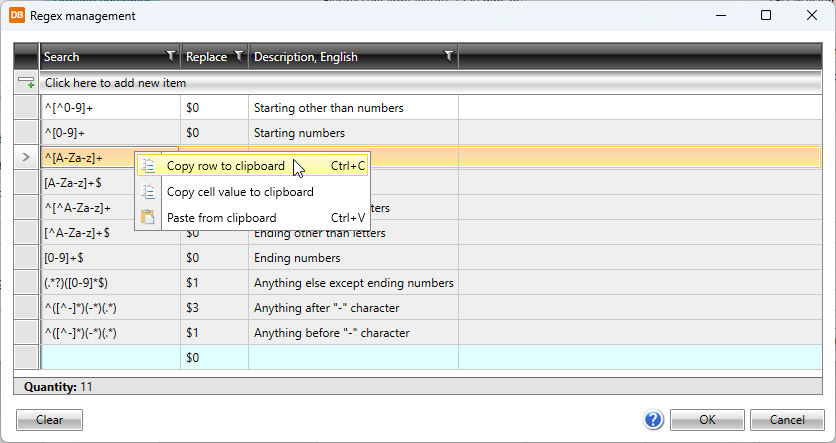Click the blue help question mark icon
836x443 pixels.
coord(654,420)
